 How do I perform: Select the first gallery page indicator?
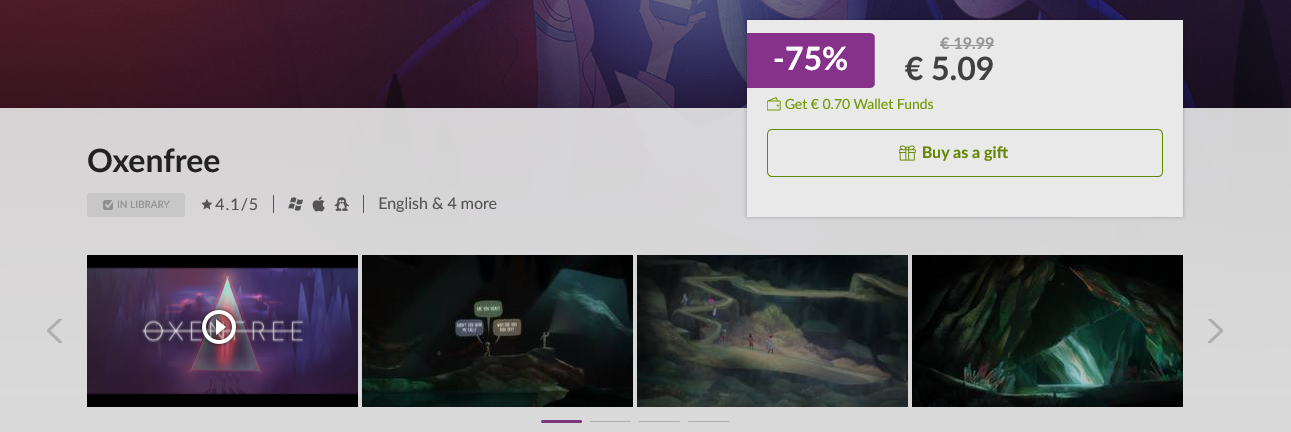pos(561,421)
